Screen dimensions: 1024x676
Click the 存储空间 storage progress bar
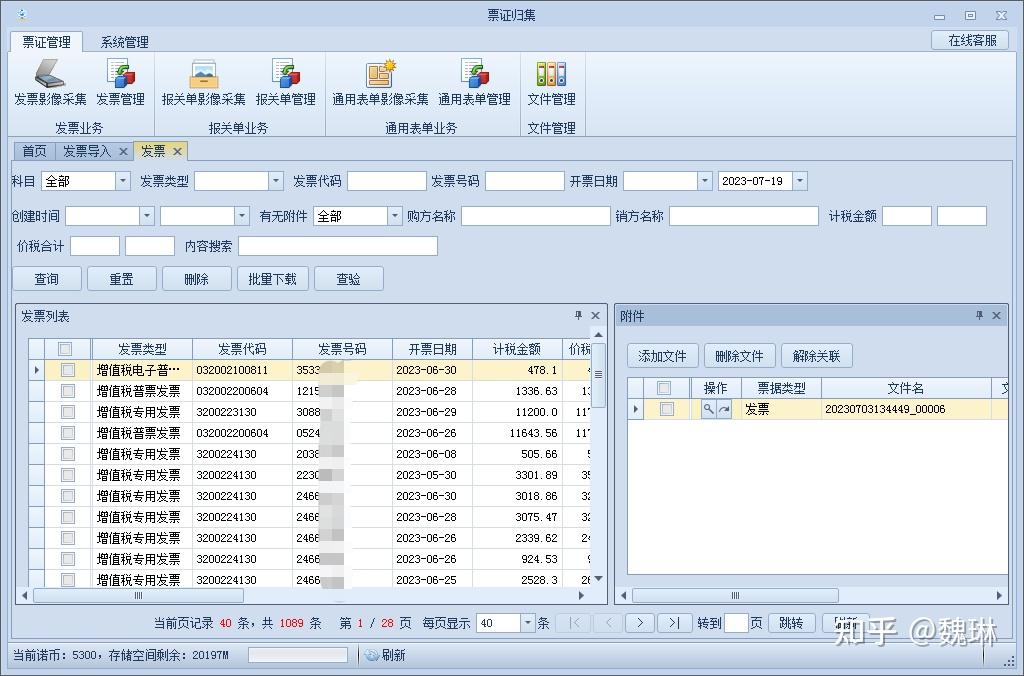coord(297,655)
